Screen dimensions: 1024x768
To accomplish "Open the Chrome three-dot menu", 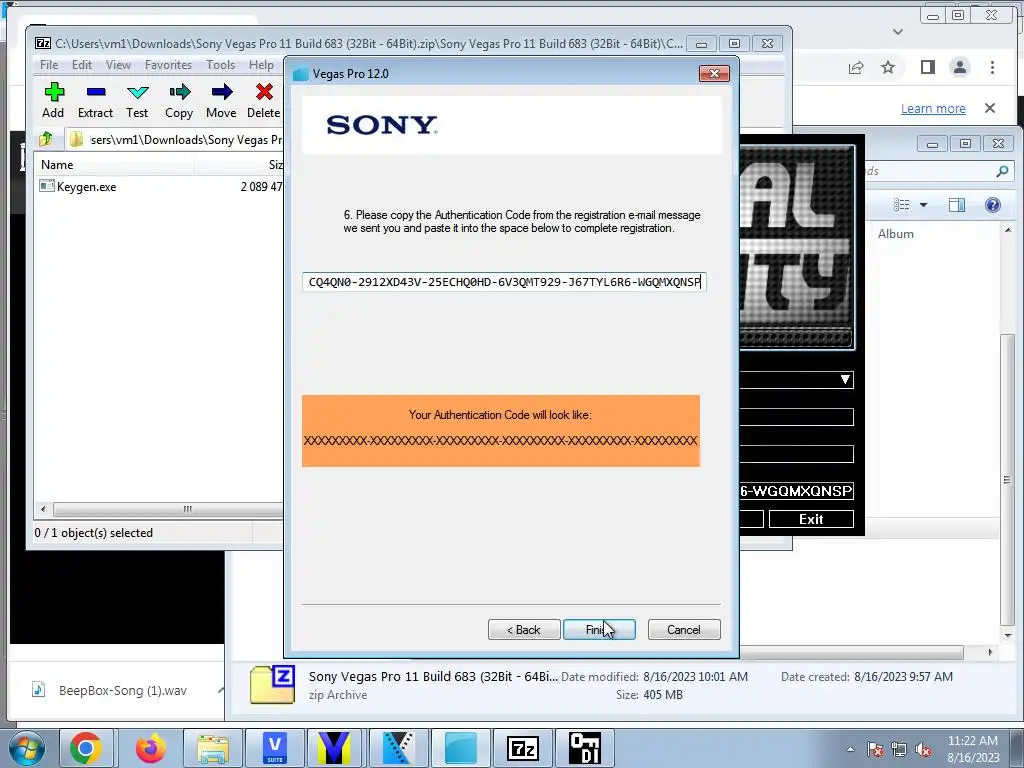I will [992, 67].
